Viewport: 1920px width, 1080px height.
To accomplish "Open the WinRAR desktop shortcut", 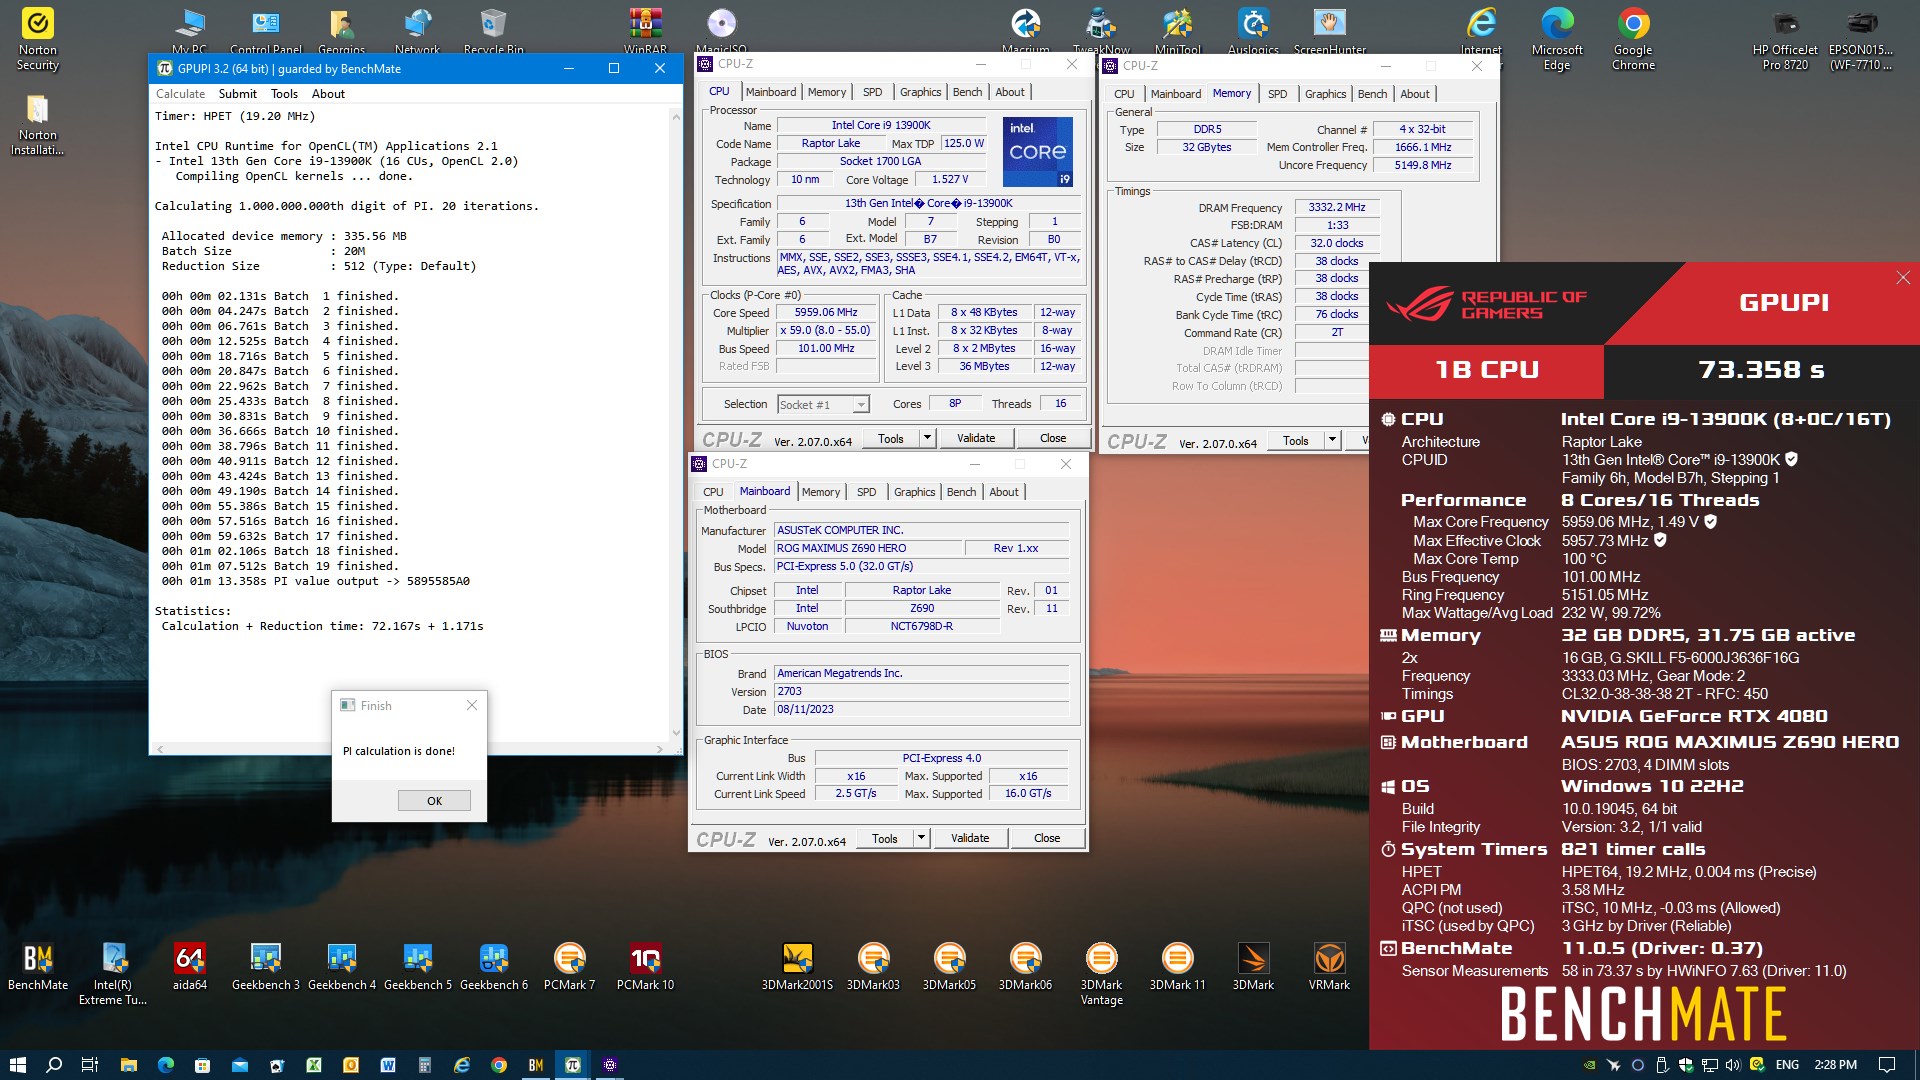I will click(x=645, y=30).
